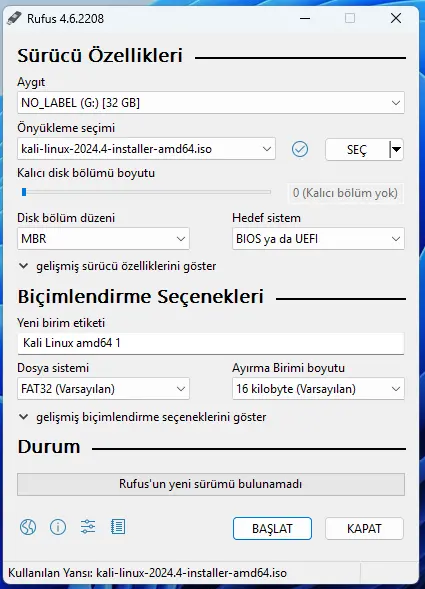This screenshot has height=589, width=425.
Task: Click the Rufus USB title bar icon
Action: click(x=14, y=18)
